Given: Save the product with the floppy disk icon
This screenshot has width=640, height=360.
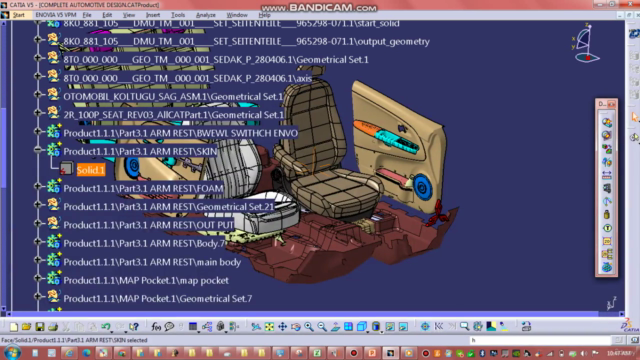Looking at the screenshot, I should [40, 327].
